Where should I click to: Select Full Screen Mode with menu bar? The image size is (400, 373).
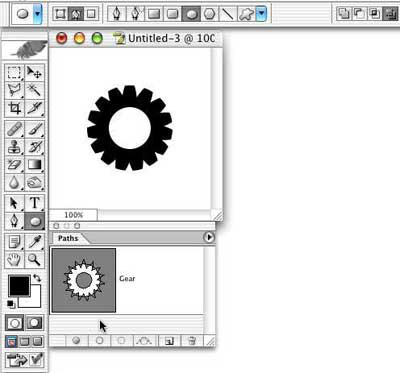point(24,342)
